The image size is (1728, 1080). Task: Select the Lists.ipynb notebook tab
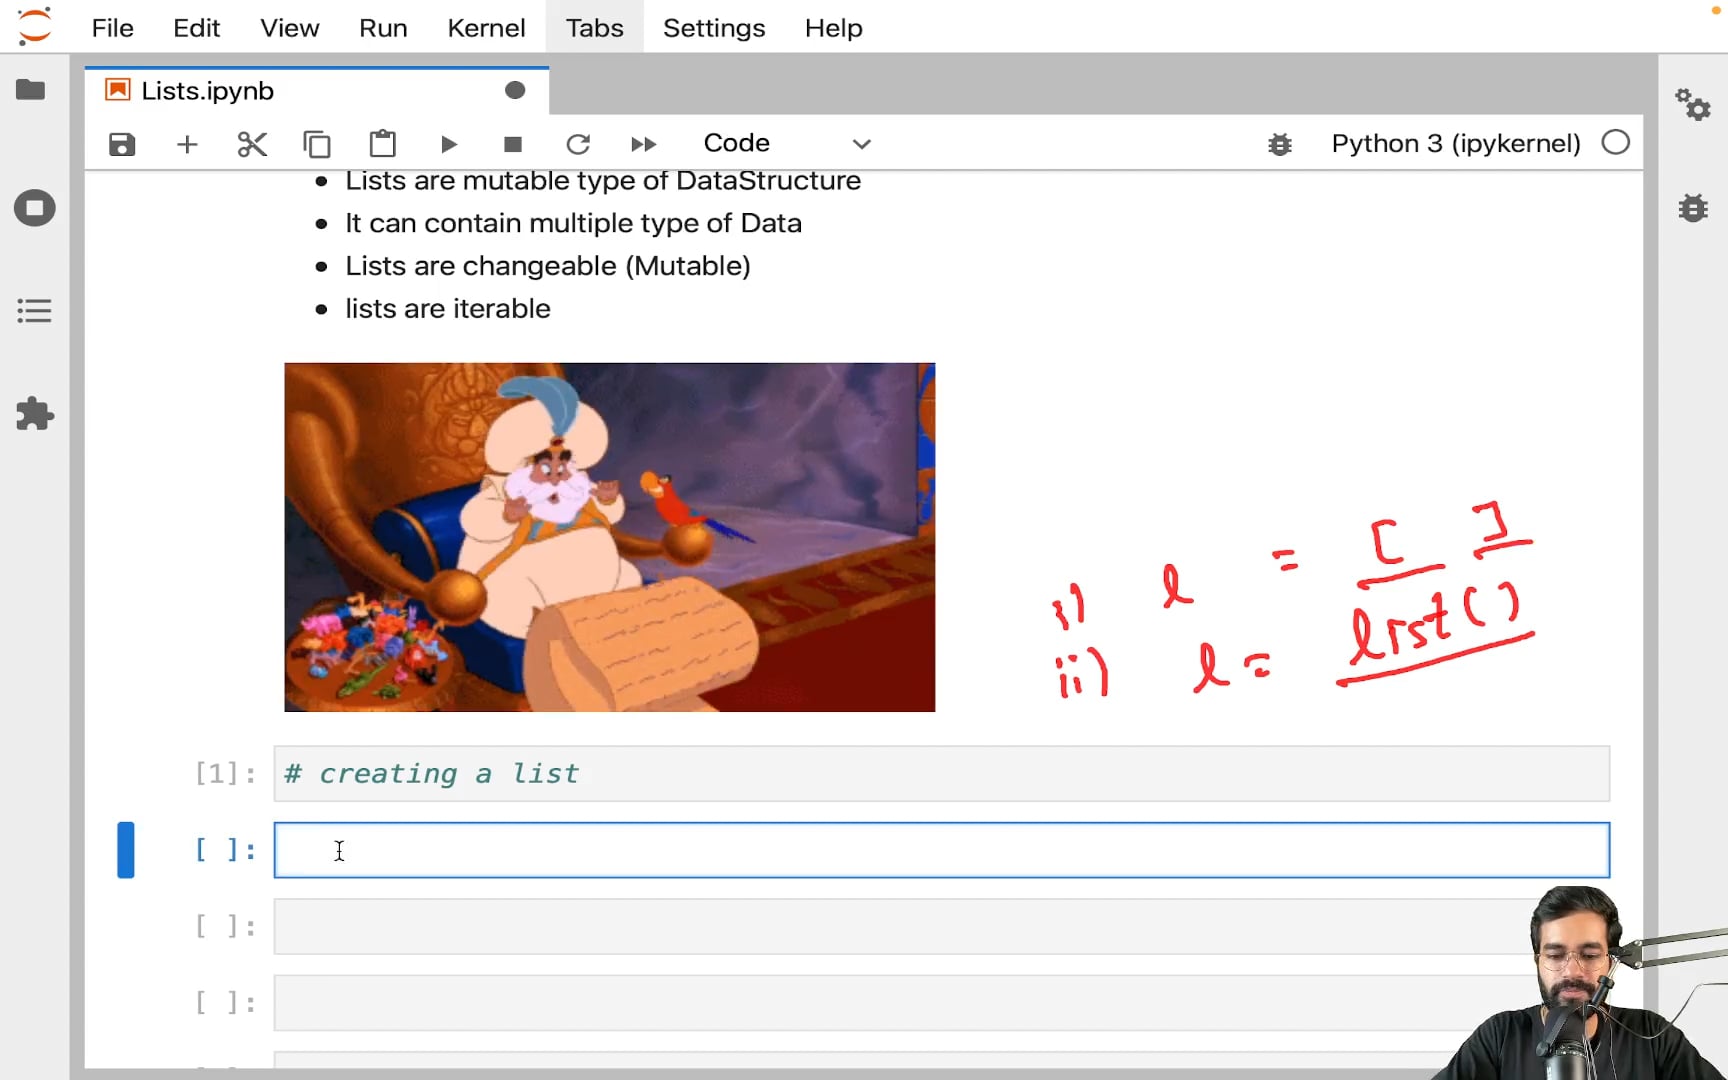pos(316,91)
